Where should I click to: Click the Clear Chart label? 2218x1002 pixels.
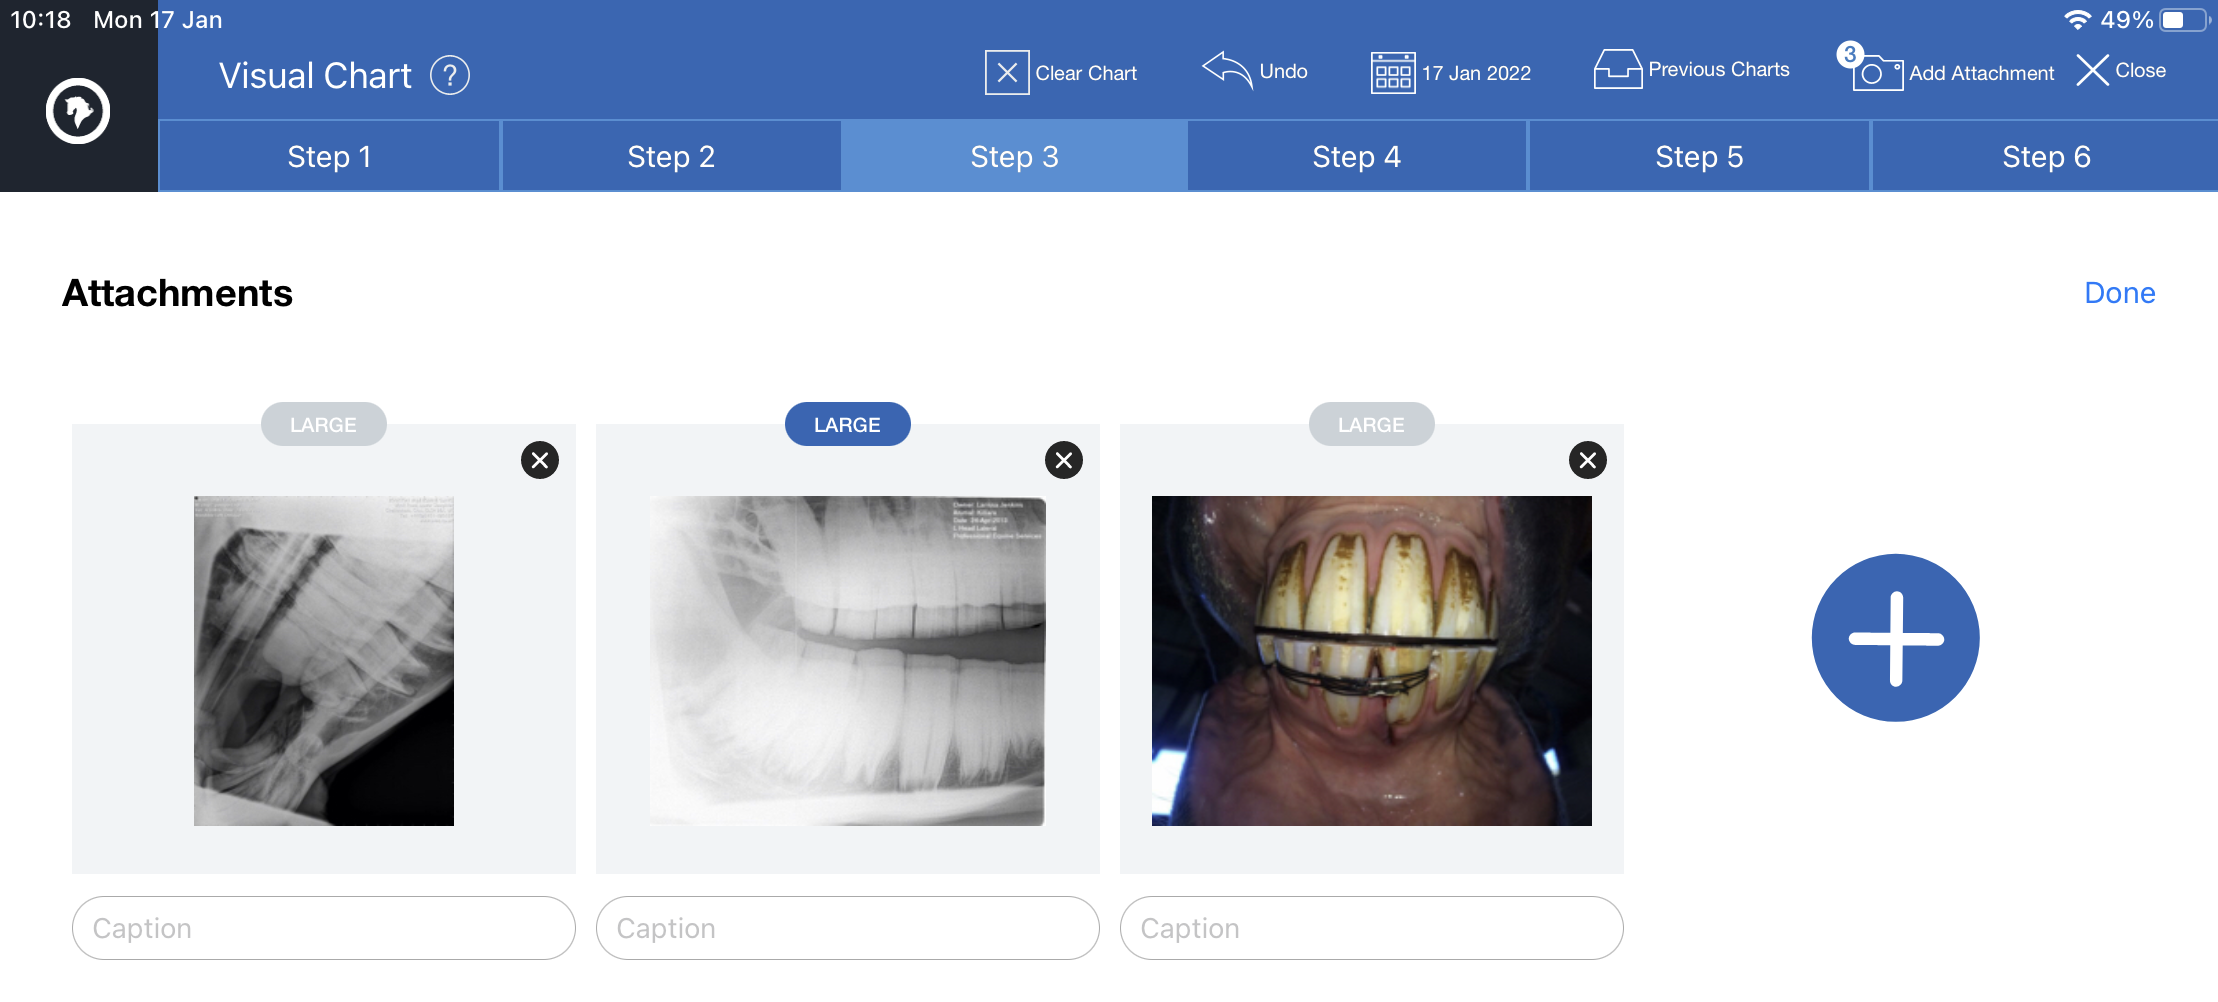[1086, 73]
